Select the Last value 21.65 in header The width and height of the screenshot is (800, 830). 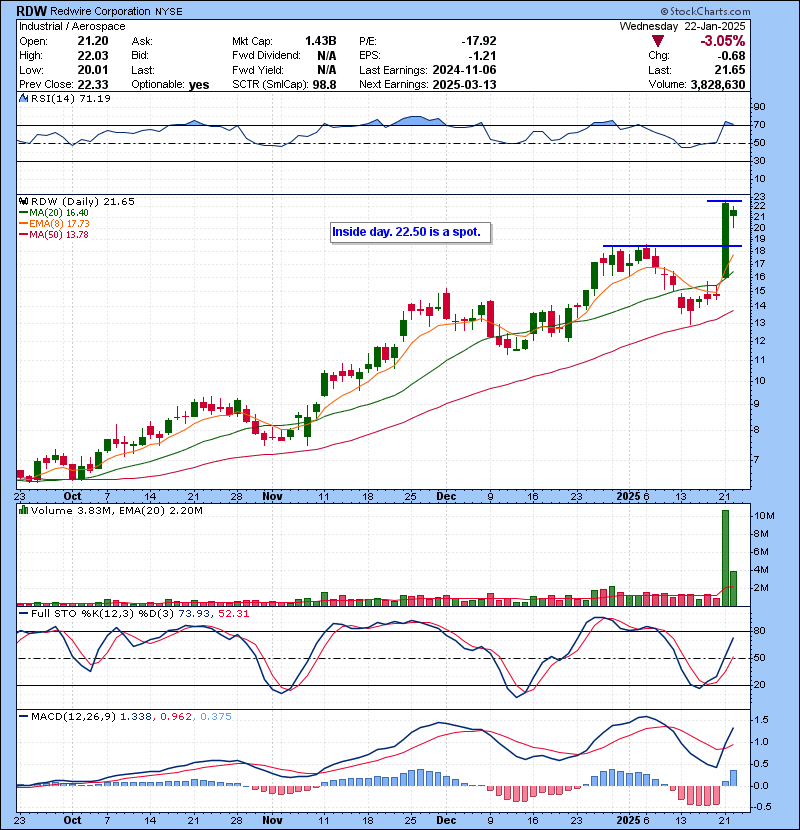pyautogui.click(x=730, y=70)
